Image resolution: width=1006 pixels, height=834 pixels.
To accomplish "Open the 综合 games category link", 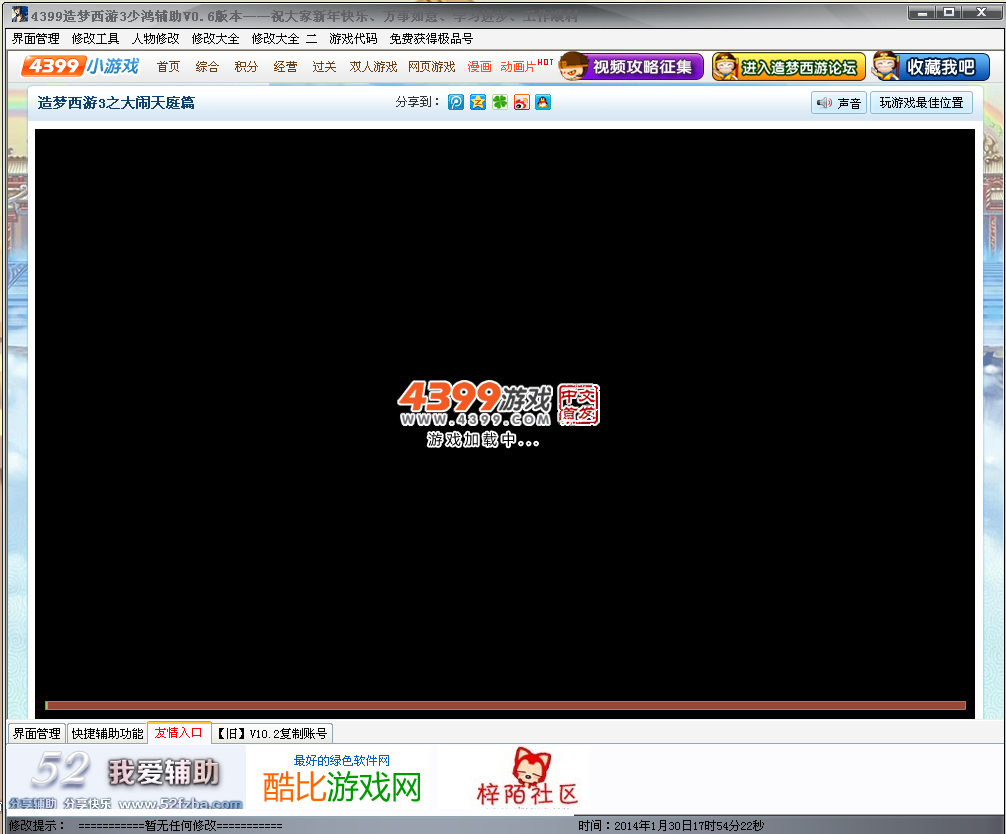I will click(207, 67).
